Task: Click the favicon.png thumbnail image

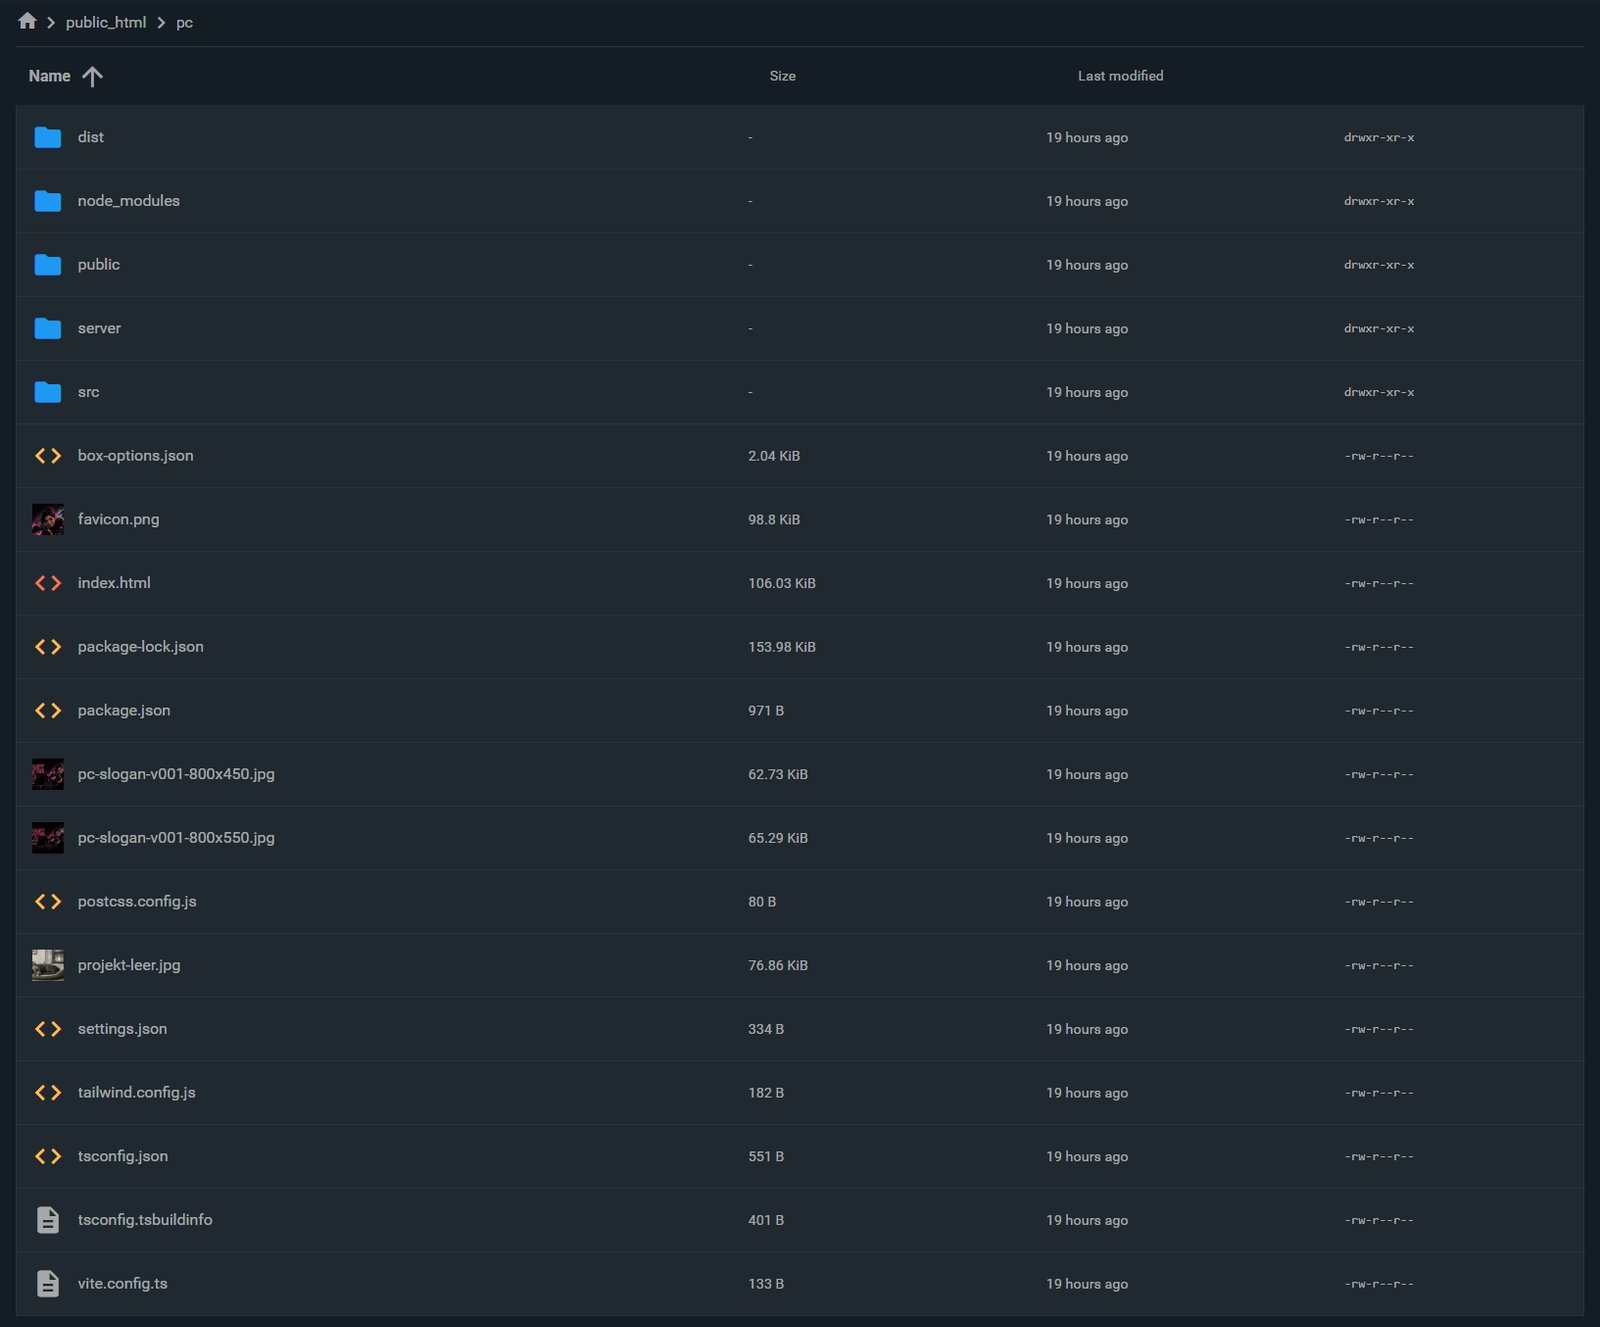Action: tap(48, 519)
